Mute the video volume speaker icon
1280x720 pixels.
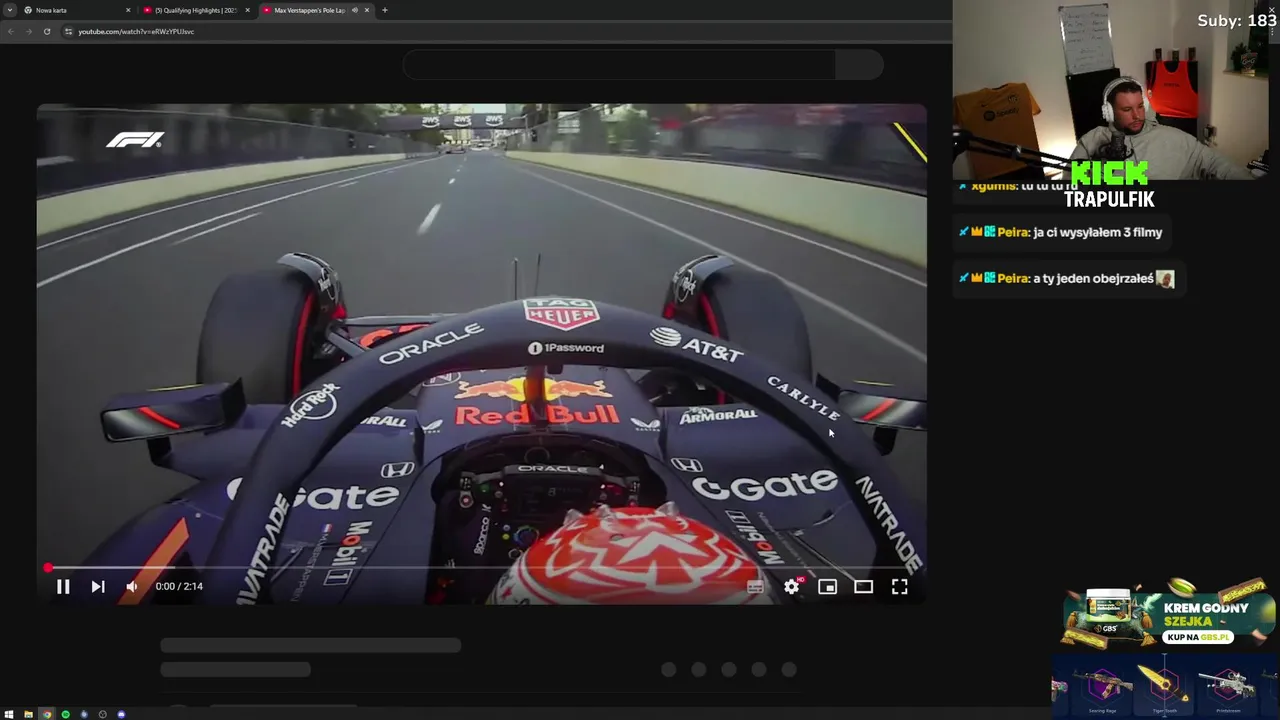click(132, 587)
